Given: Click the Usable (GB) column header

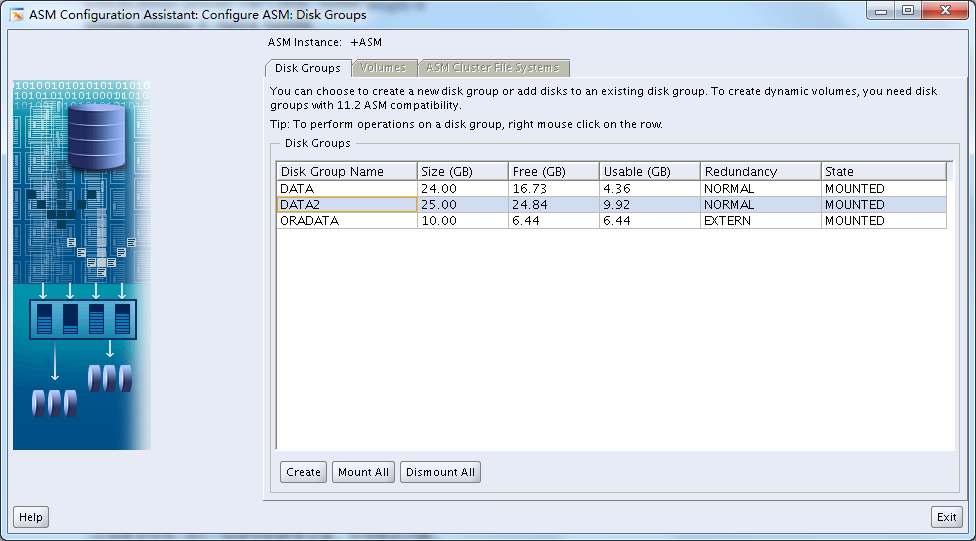Looking at the screenshot, I should [650, 171].
